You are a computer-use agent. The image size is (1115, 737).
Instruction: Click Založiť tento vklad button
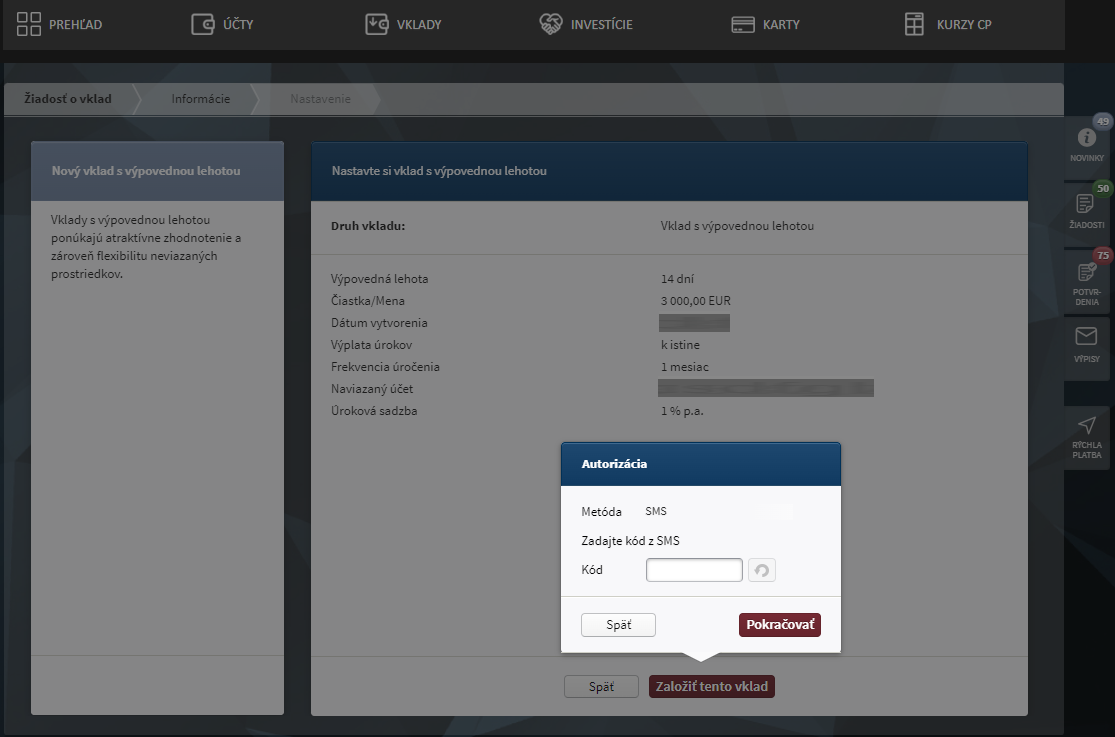[x=711, y=687]
